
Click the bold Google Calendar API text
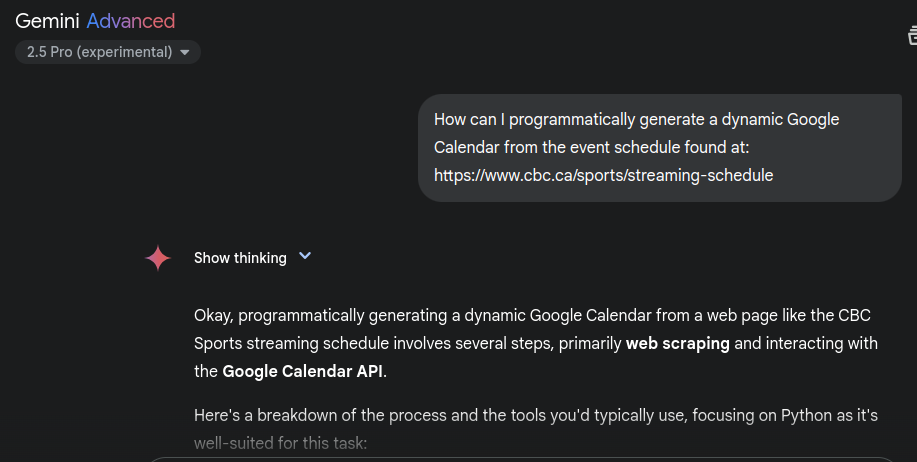click(x=303, y=371)
